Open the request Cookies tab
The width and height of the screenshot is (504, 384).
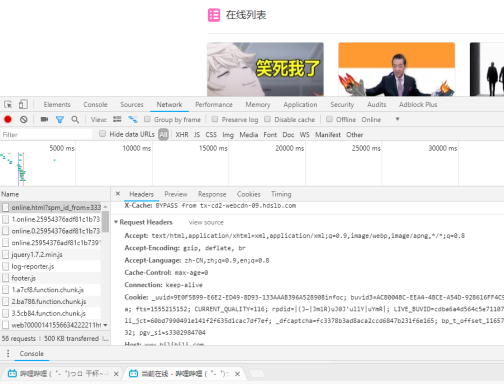249,194
